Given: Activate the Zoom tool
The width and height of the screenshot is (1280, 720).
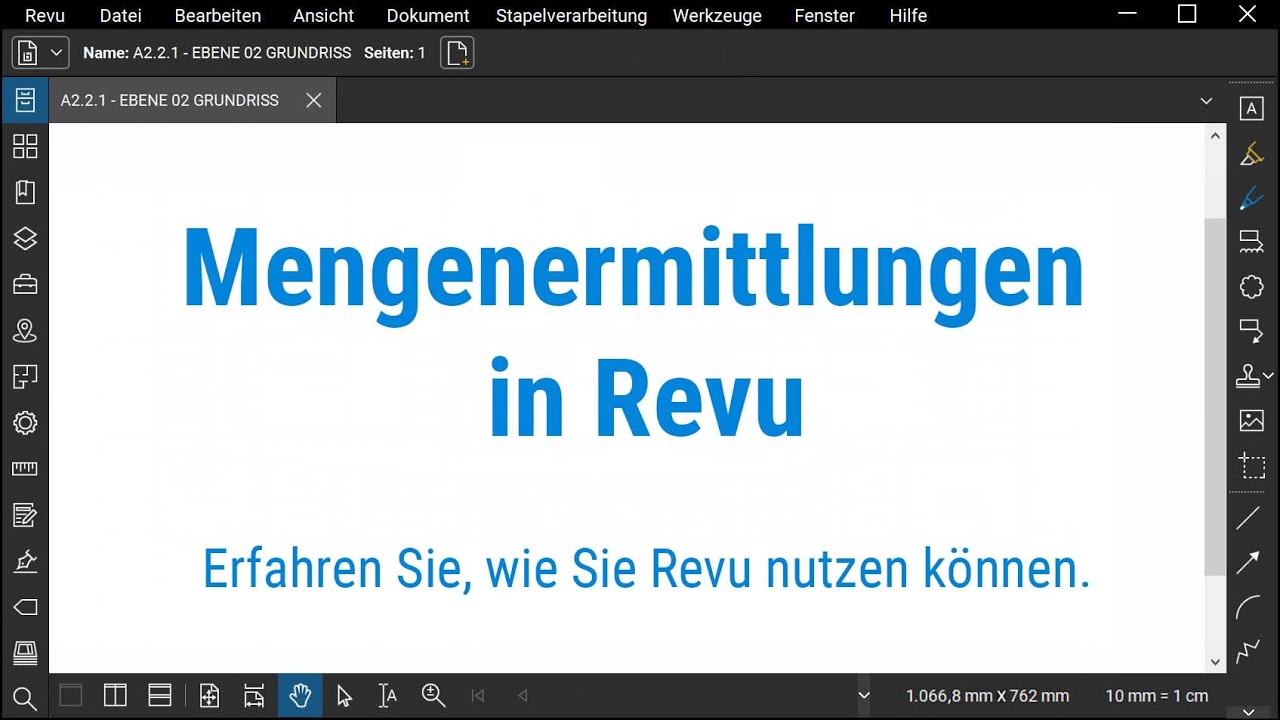Looking at the screenshot, I should (433, 695).
